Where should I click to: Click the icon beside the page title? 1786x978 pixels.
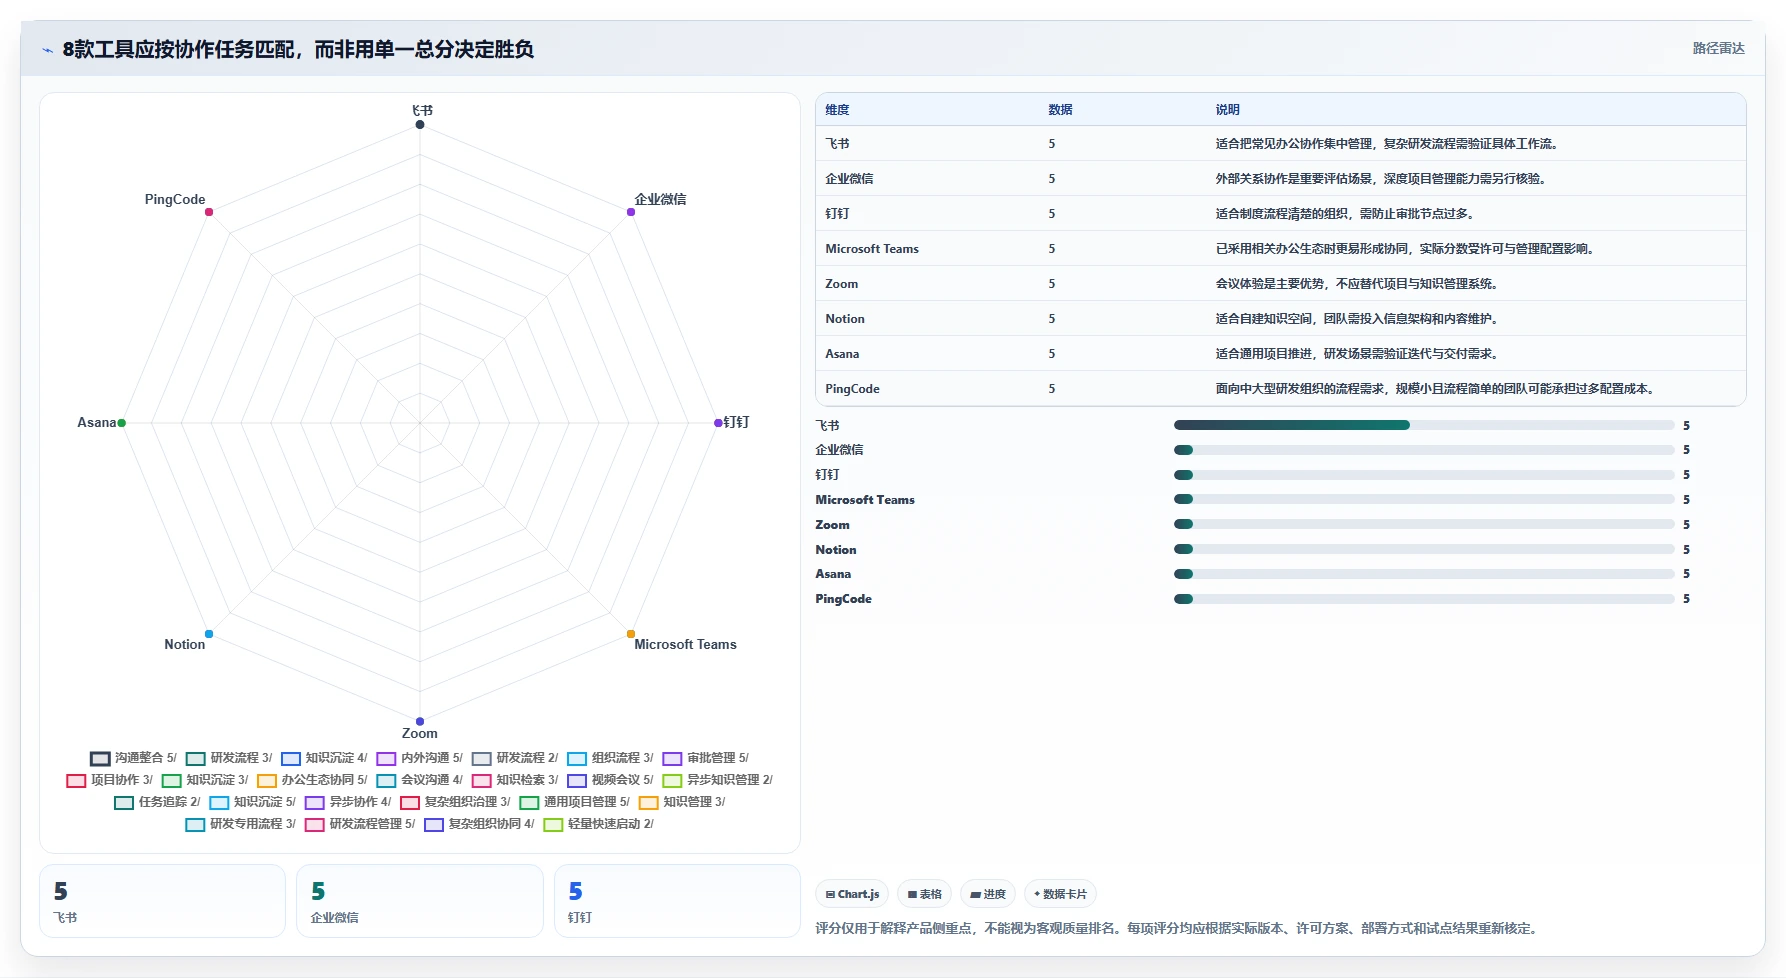point(47,50)
